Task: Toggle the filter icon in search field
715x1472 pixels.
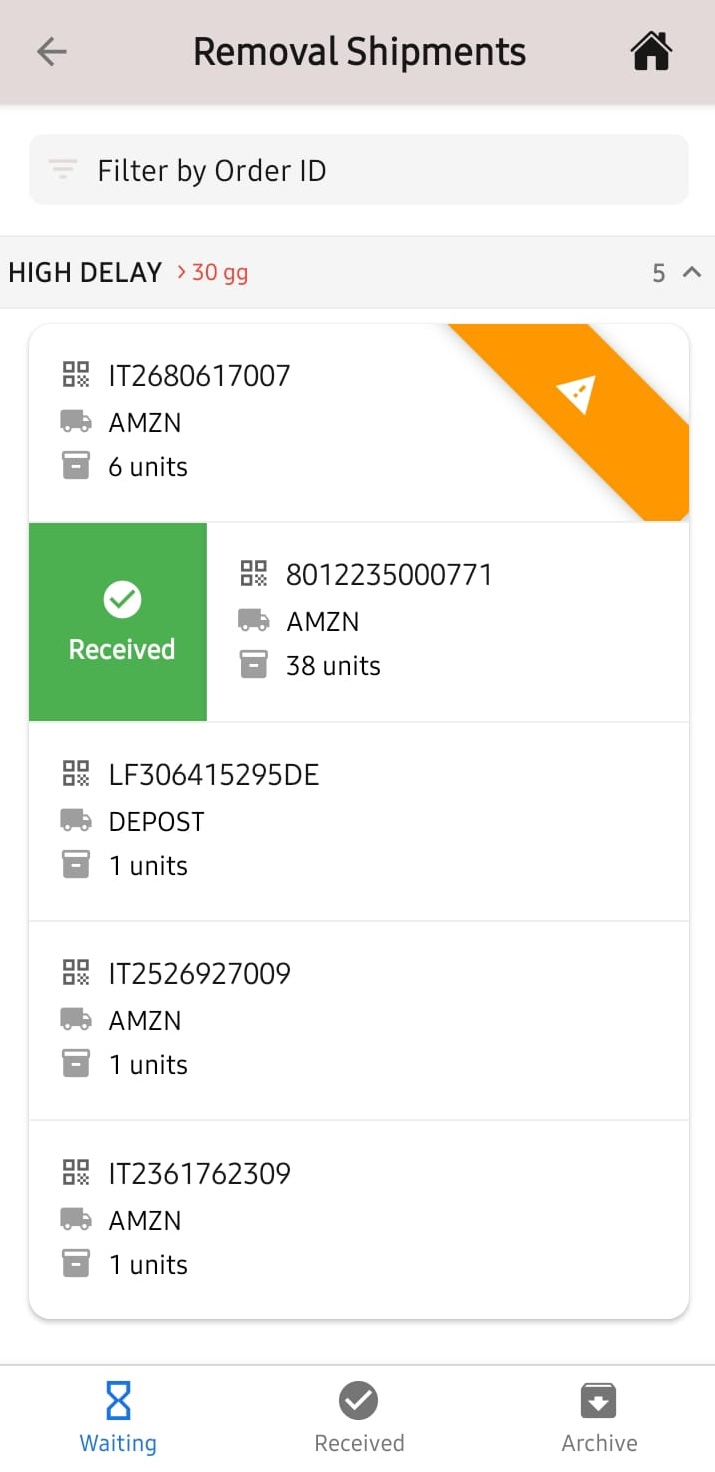Action: [x=62, y=169]
